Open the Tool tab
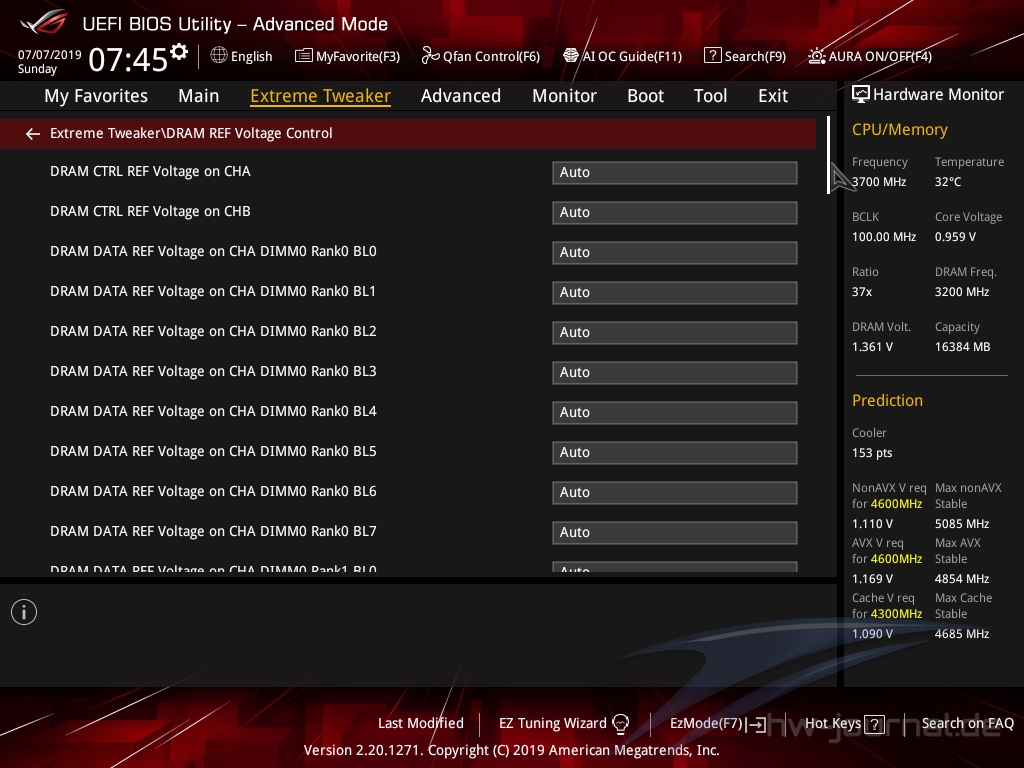This screenshot has width=1024, height=768. pos(710,96)
